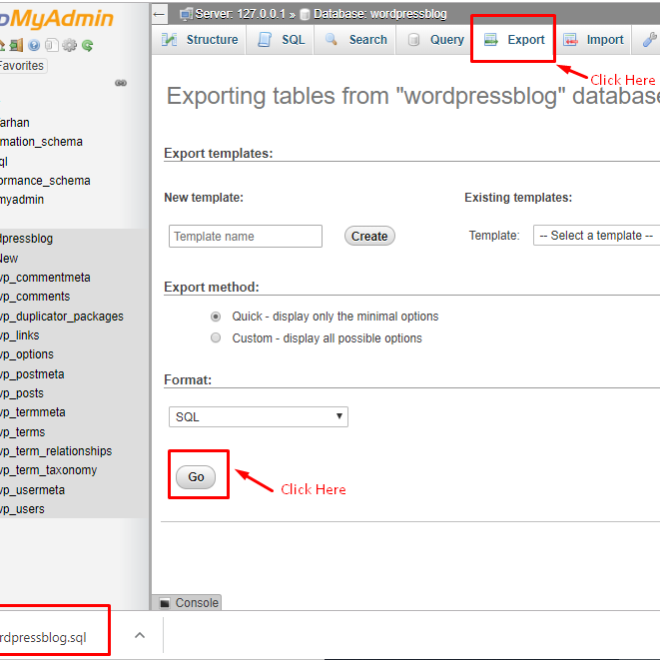This screenshot has width=660, height=660.
Task: Select the database ending in 'arhan'
Action: 15,123
